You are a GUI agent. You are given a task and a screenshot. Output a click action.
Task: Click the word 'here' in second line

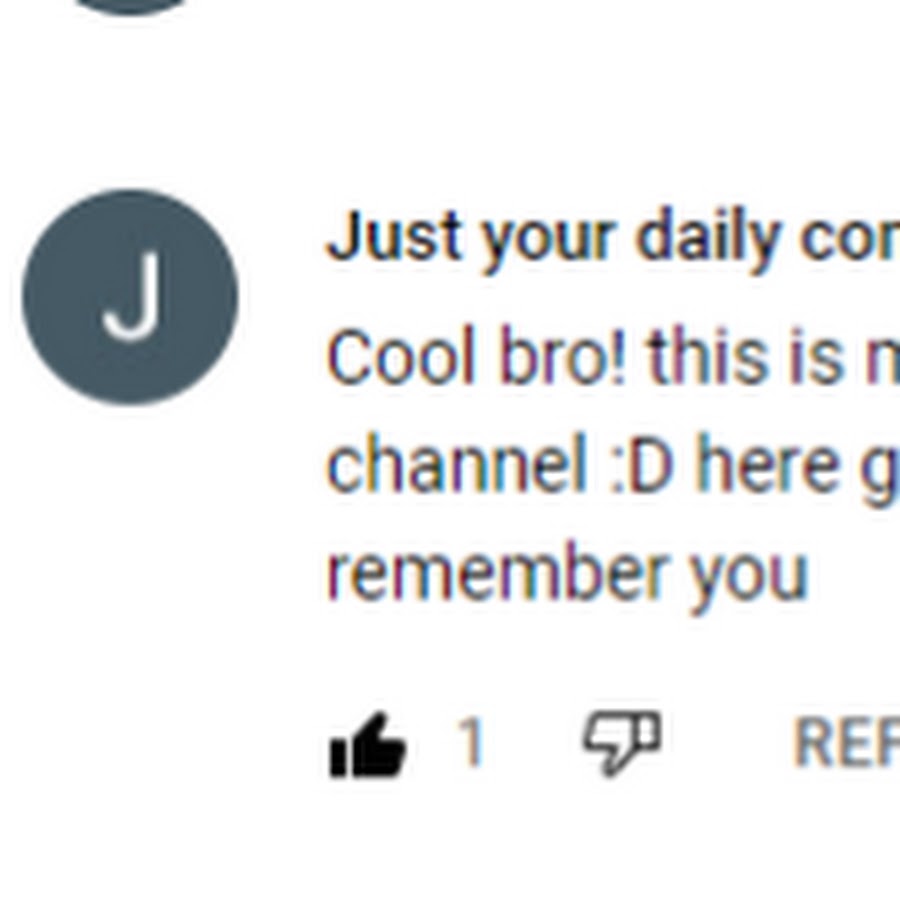(x=767, y=465)
